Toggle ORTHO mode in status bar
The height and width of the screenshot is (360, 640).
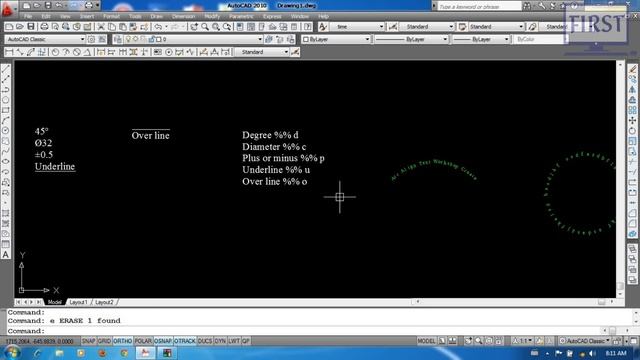[122, 341]
